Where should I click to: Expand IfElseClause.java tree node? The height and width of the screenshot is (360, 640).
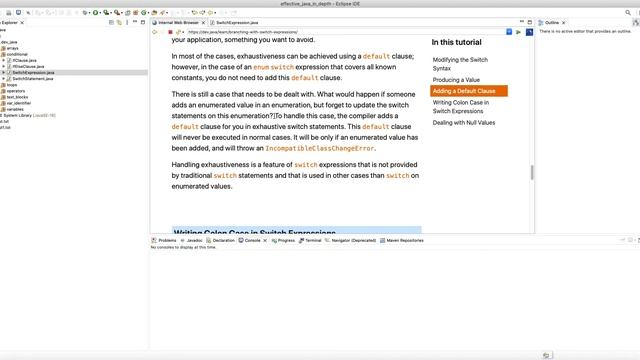[x=4, y=66]
